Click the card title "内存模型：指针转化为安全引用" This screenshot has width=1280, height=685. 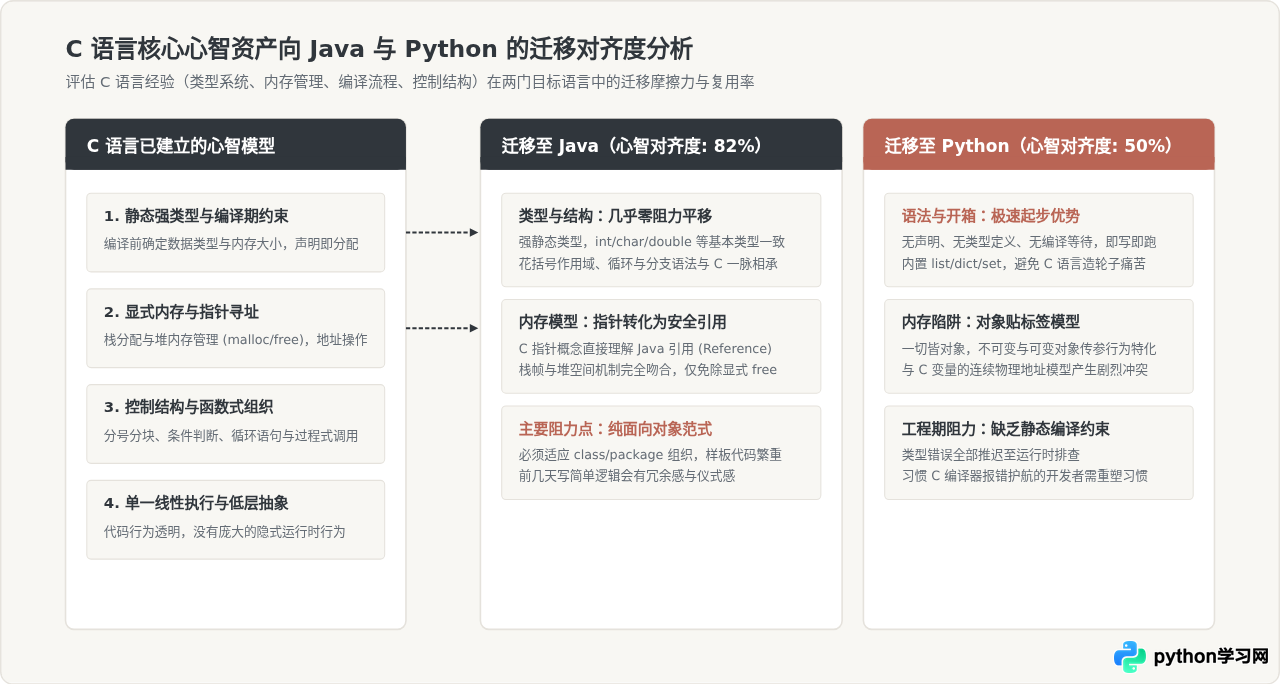(622, 322)
